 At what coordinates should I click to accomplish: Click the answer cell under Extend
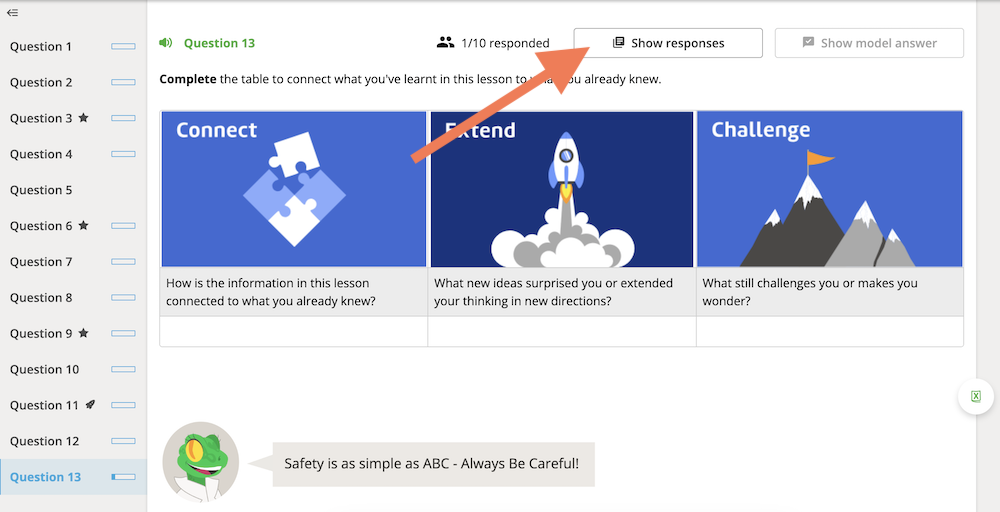coord(562,332)
